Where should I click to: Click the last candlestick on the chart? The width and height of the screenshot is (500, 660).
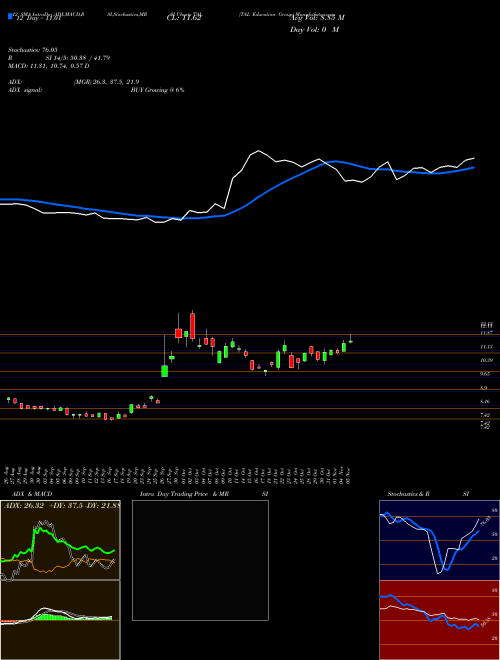[350, 341]
